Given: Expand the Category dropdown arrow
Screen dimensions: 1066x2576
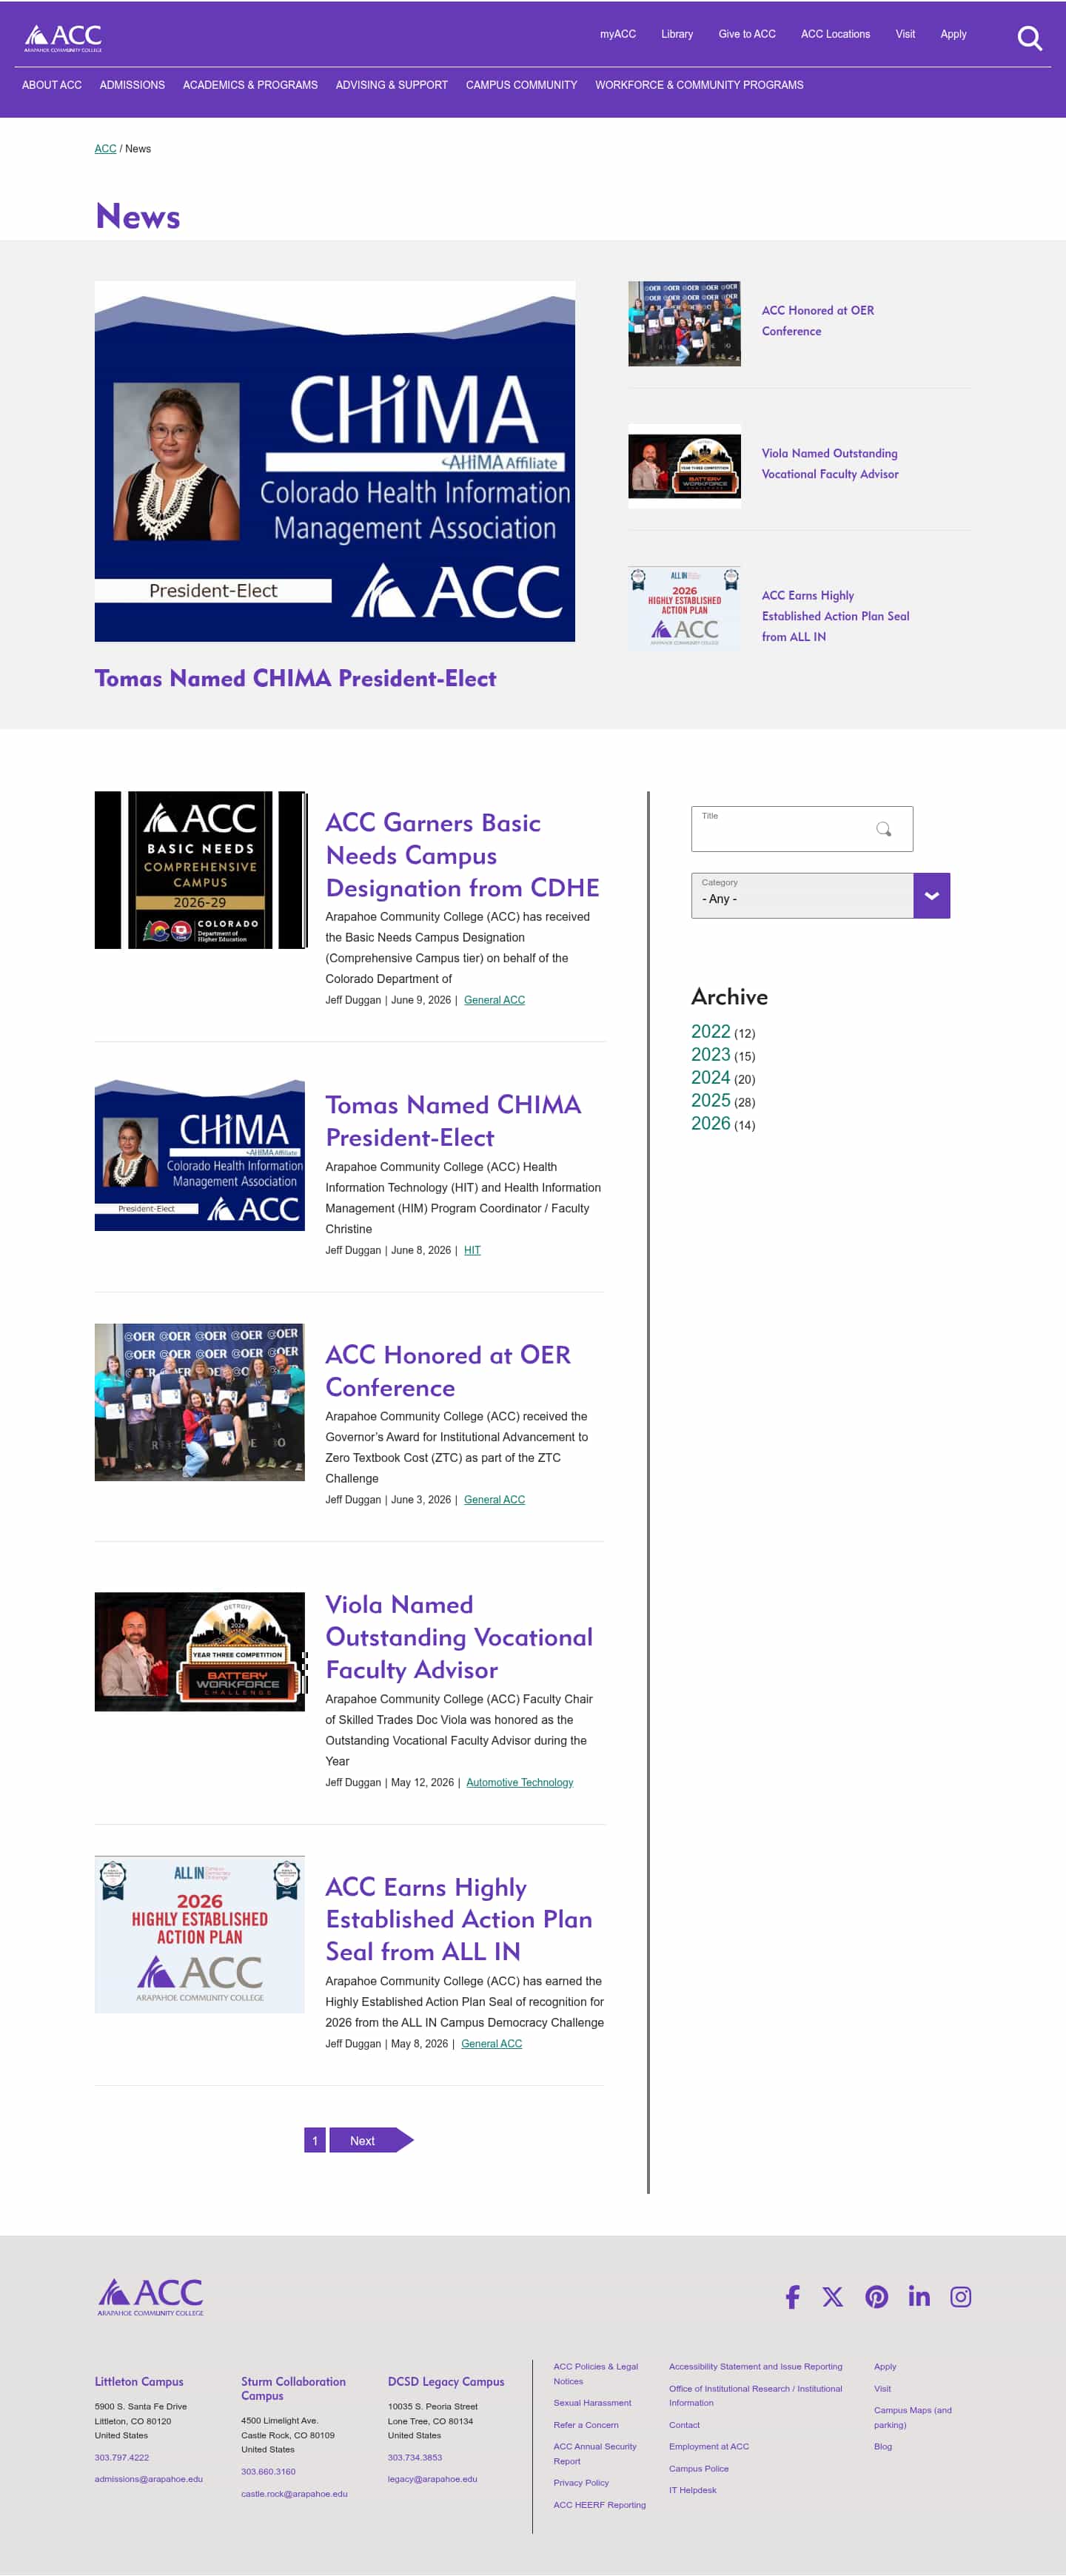Looking at the screenshot, I should [931, 896].
